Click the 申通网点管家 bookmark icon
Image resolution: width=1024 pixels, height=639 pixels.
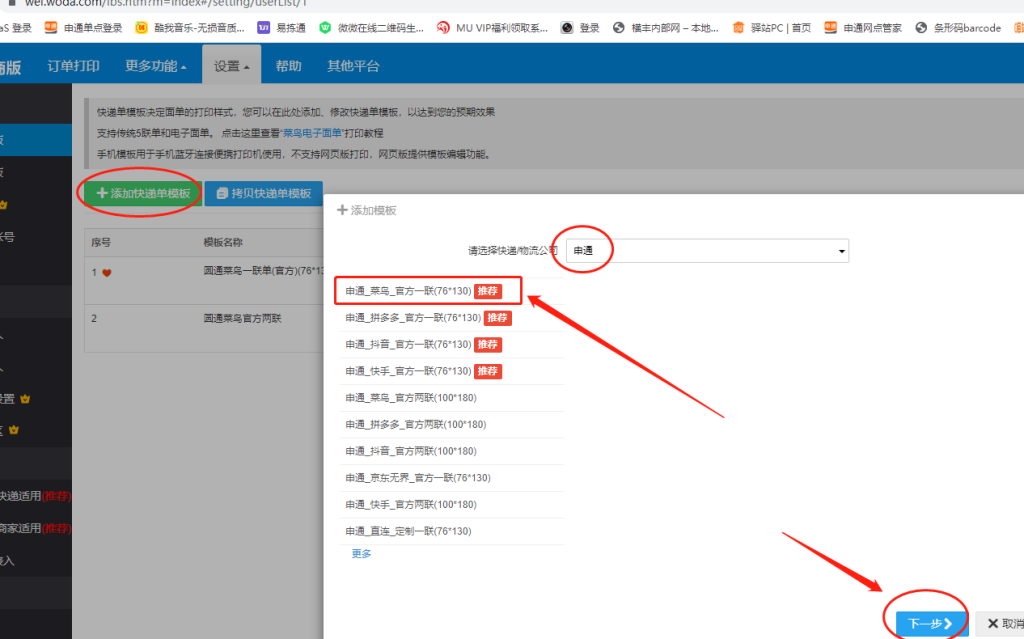(831, 28)
